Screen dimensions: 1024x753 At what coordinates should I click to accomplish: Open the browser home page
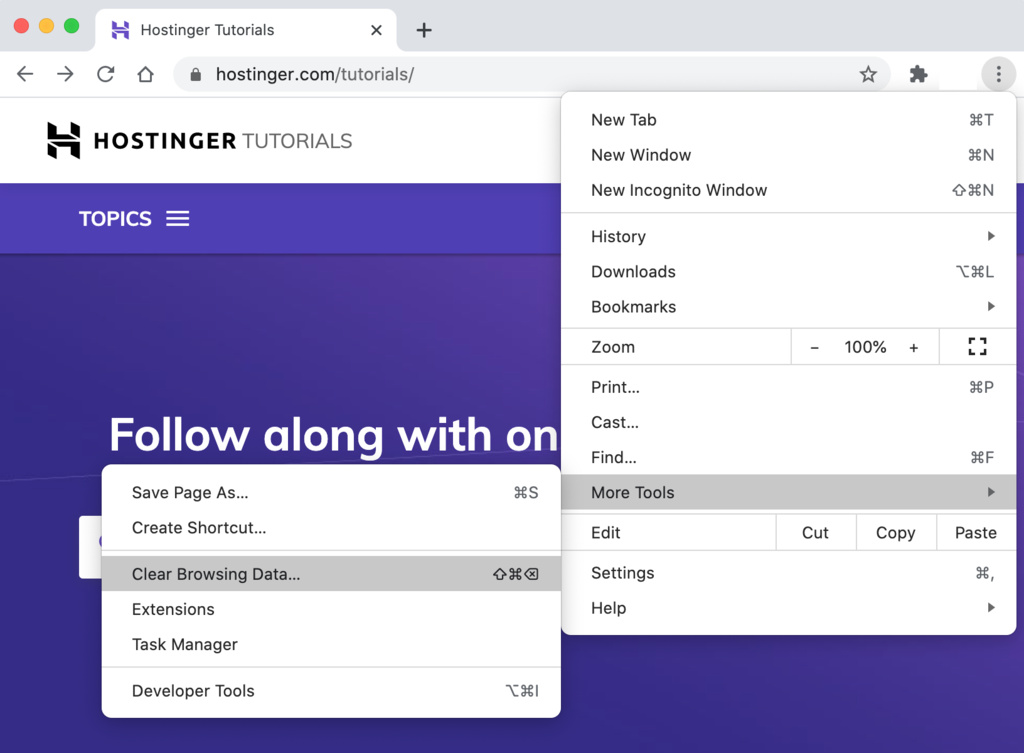pos(145,73)
